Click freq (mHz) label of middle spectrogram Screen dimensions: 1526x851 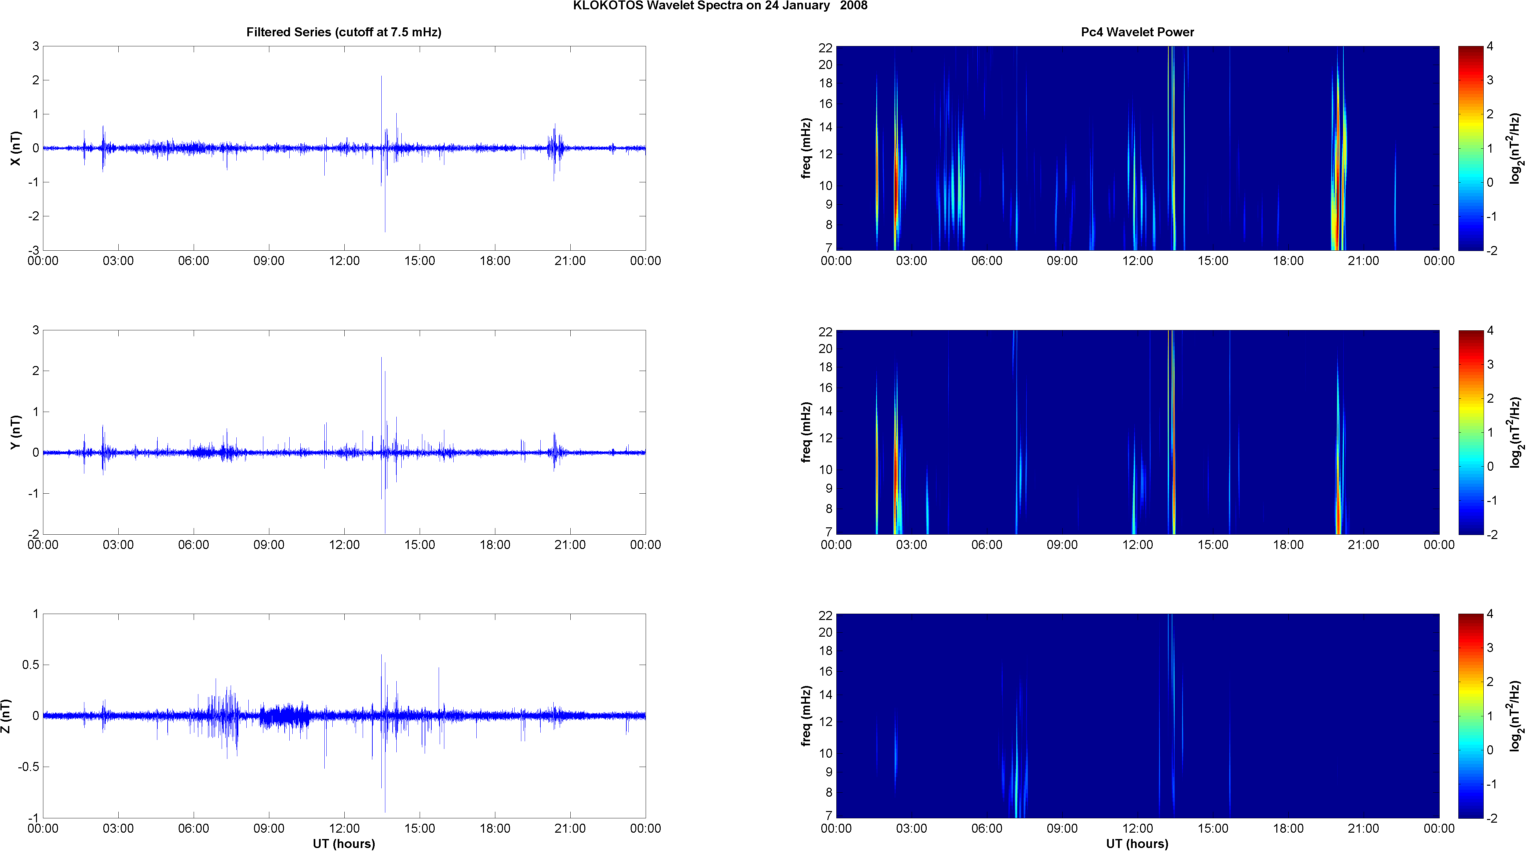[806, 432]
